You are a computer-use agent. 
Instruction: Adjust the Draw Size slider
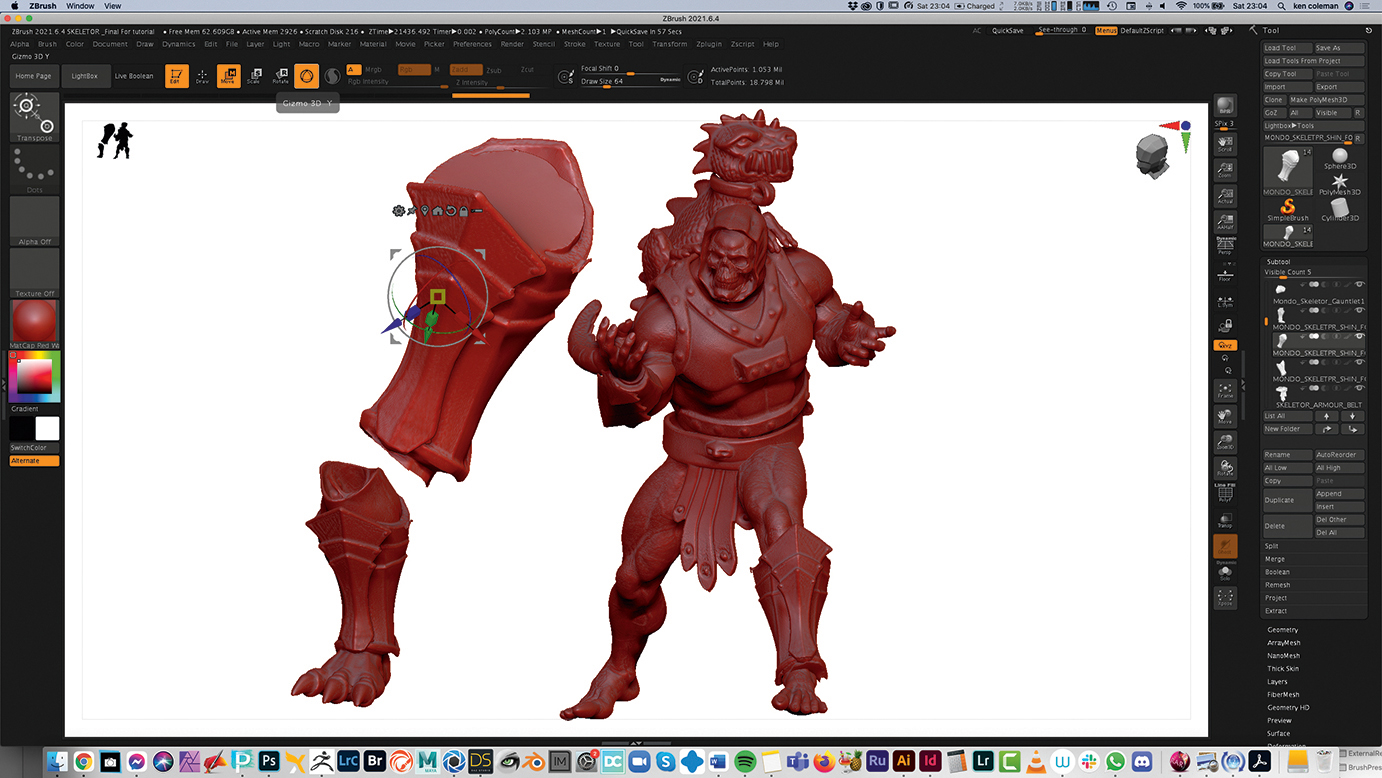(630, 82)
